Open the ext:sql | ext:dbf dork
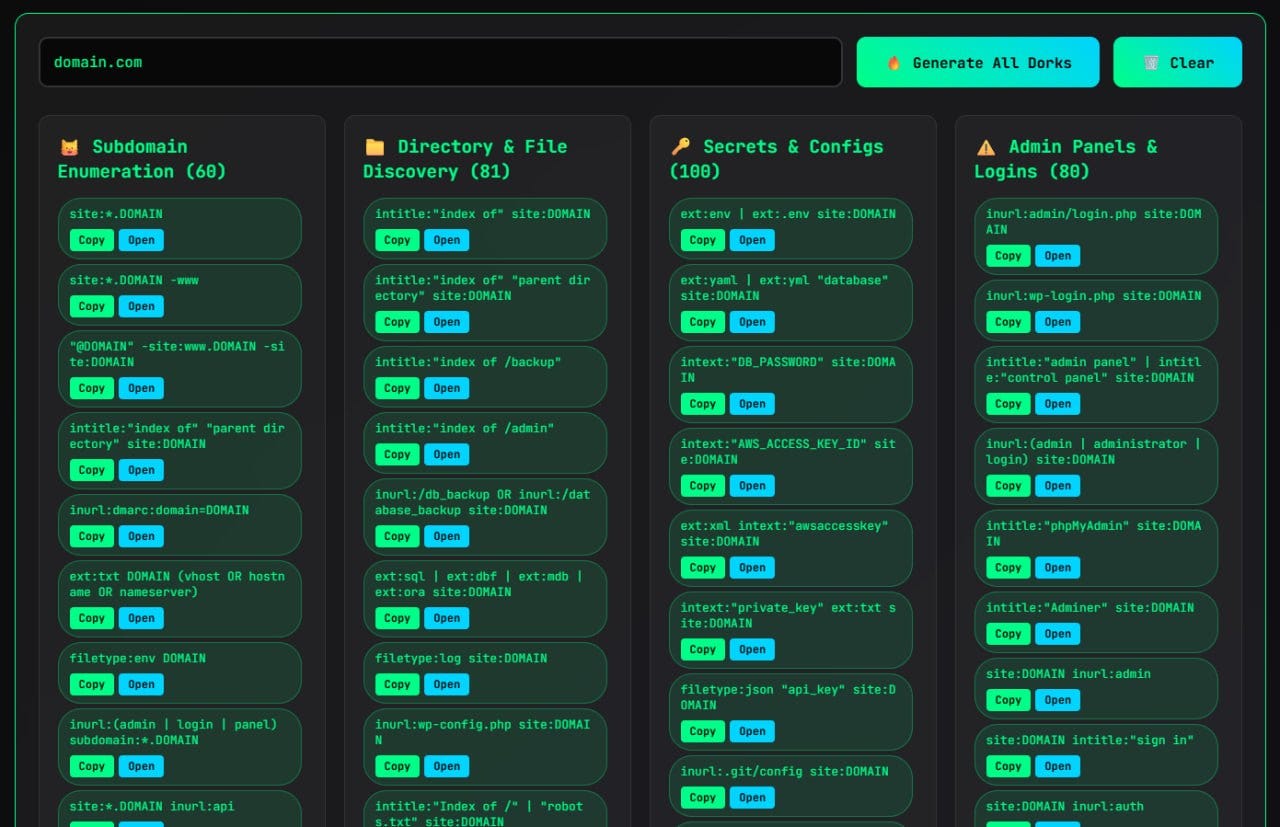The height and width of the screenshot is (827, 1280). [447, 618]
